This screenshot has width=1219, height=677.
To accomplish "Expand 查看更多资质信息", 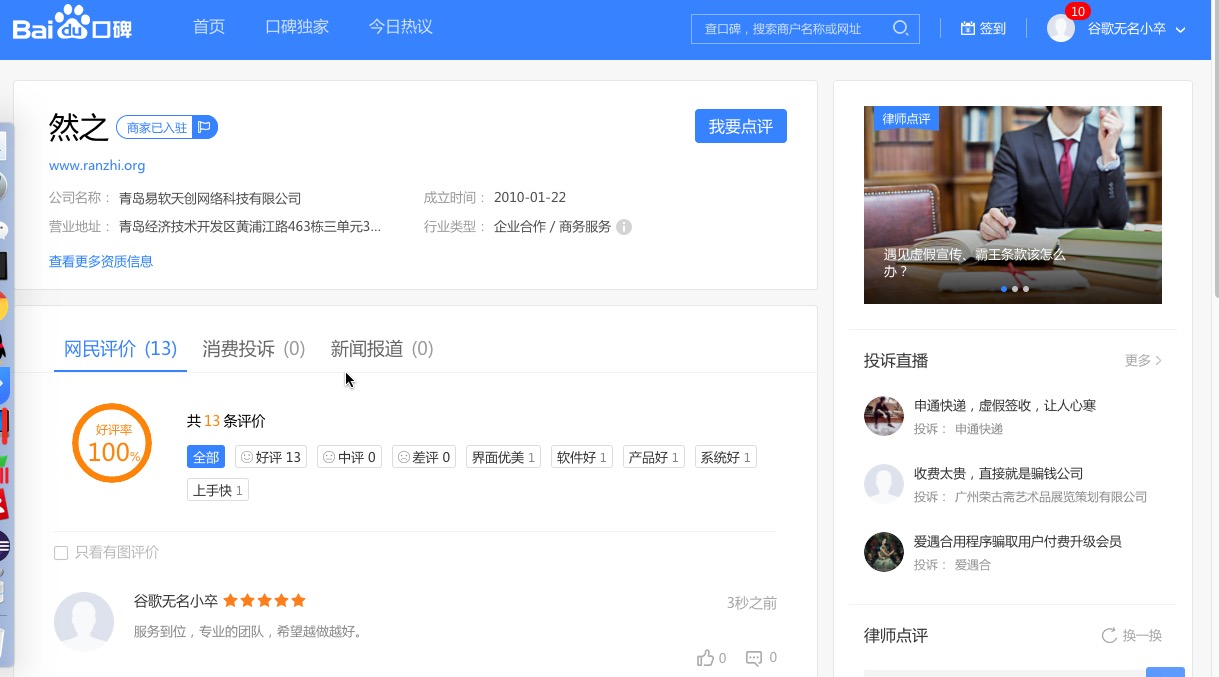I will point(101,262).
